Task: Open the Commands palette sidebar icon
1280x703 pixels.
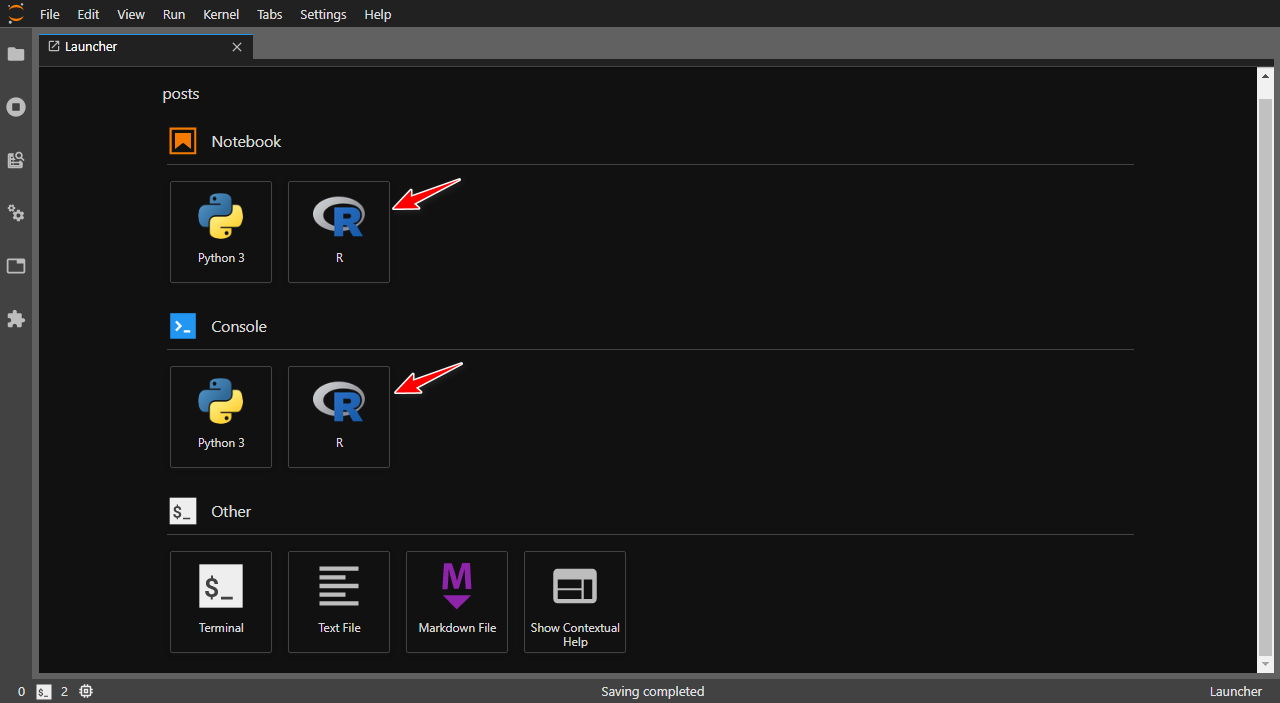Action: click(x=16, y=160)
